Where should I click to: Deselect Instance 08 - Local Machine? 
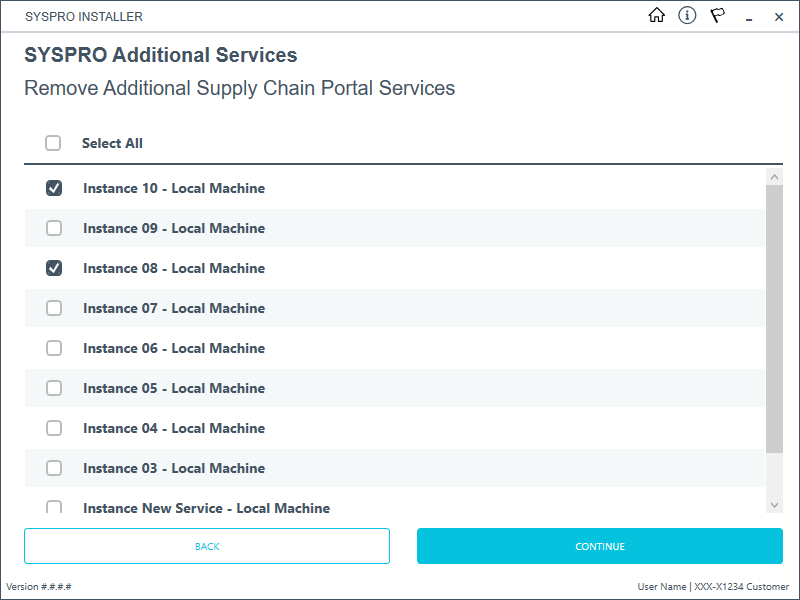[x=54, y=268]
